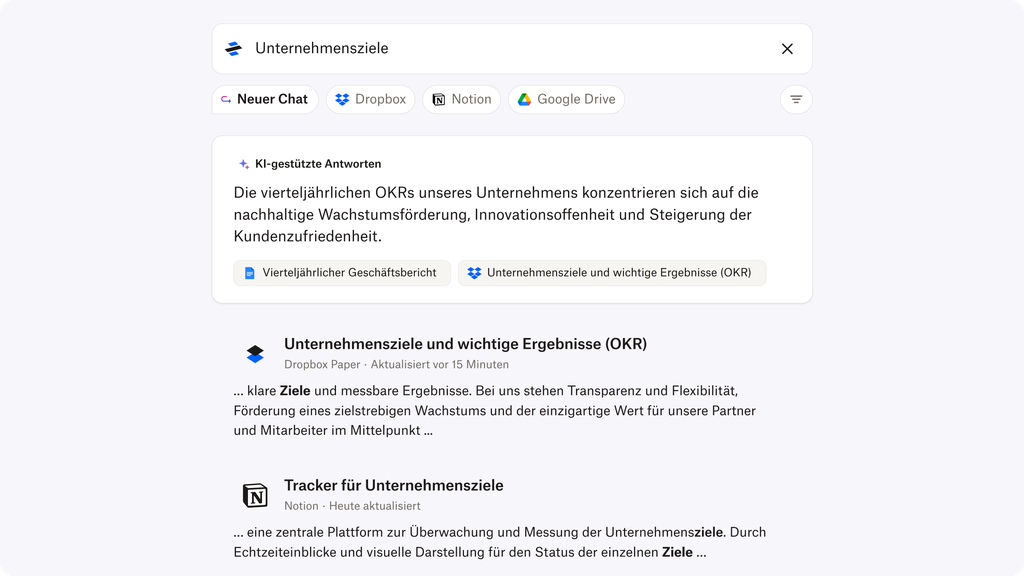Select the Notion logo in the Notion filter chip

click(438, 99)
